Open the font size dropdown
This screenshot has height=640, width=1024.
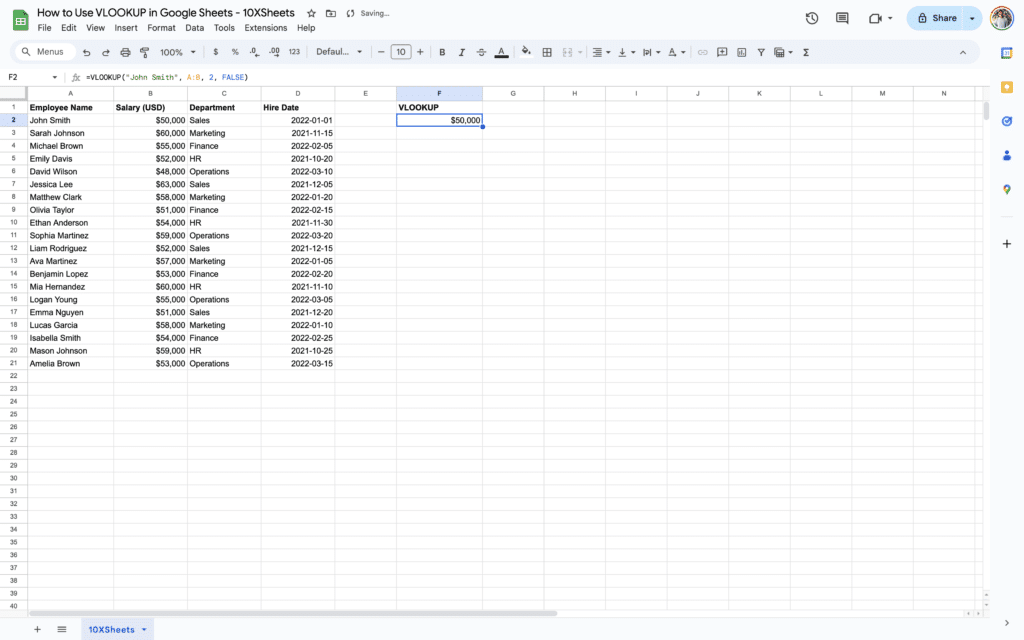click(x=401, y=51)
